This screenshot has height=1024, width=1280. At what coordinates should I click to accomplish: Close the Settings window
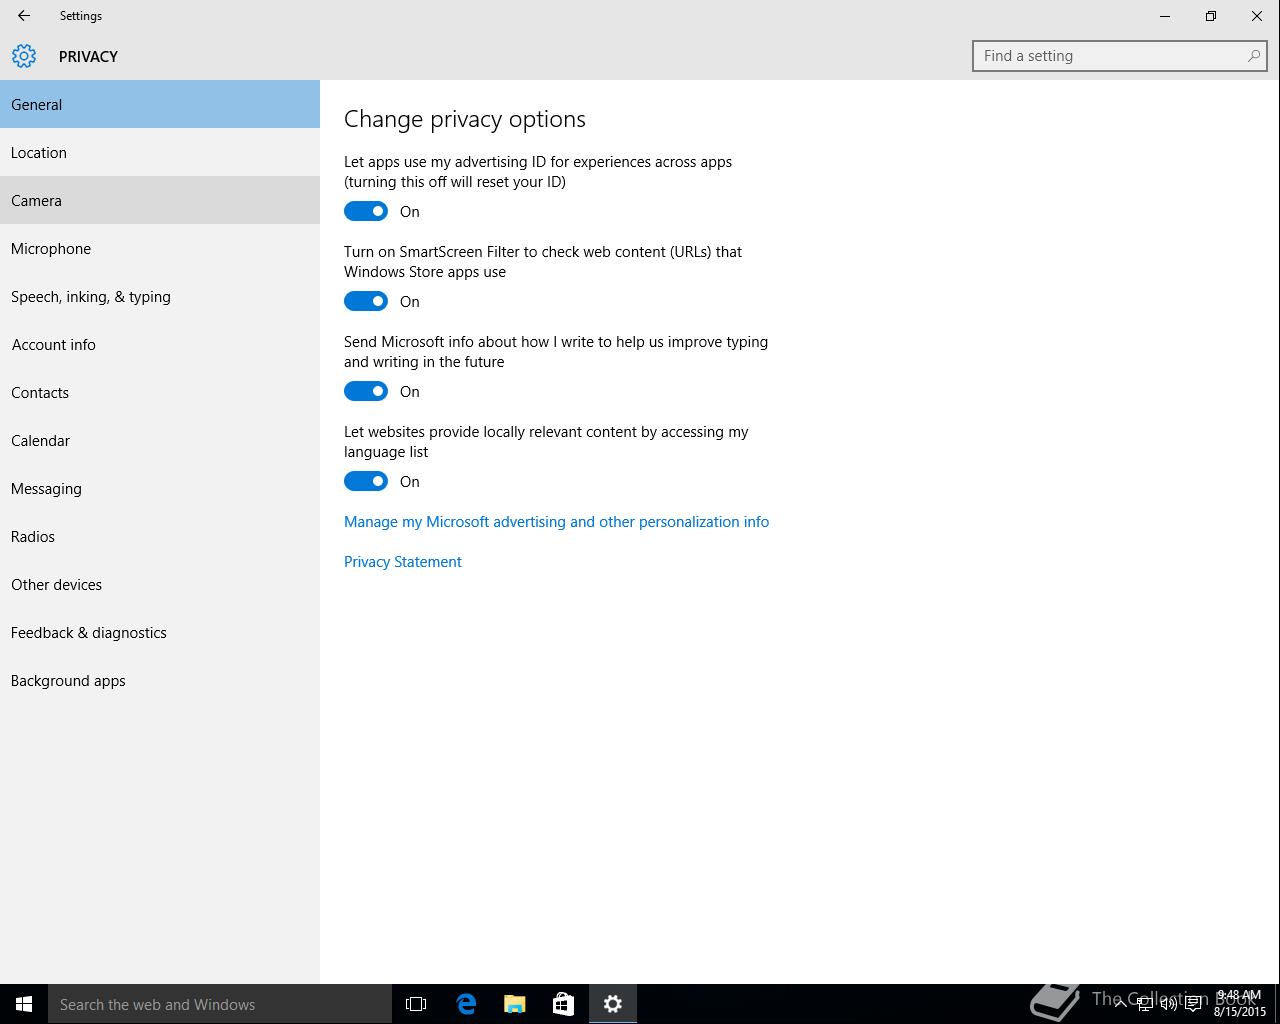tap(1257, 16)
